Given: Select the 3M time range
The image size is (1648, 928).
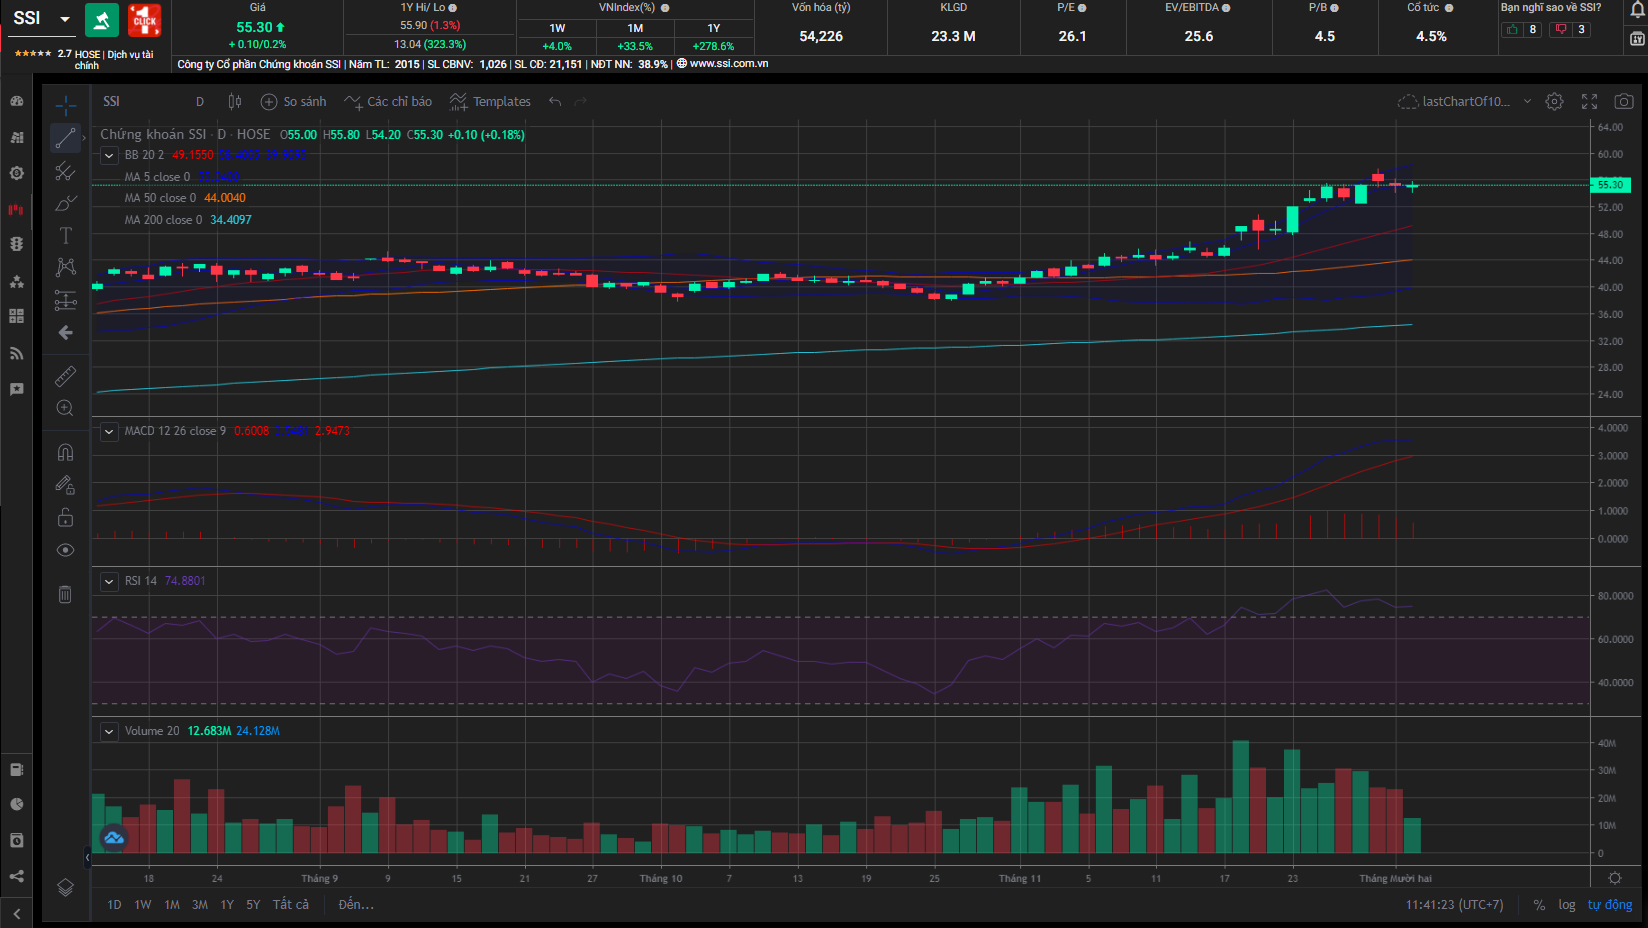Looking at the screenshot, I should (200, 905).
